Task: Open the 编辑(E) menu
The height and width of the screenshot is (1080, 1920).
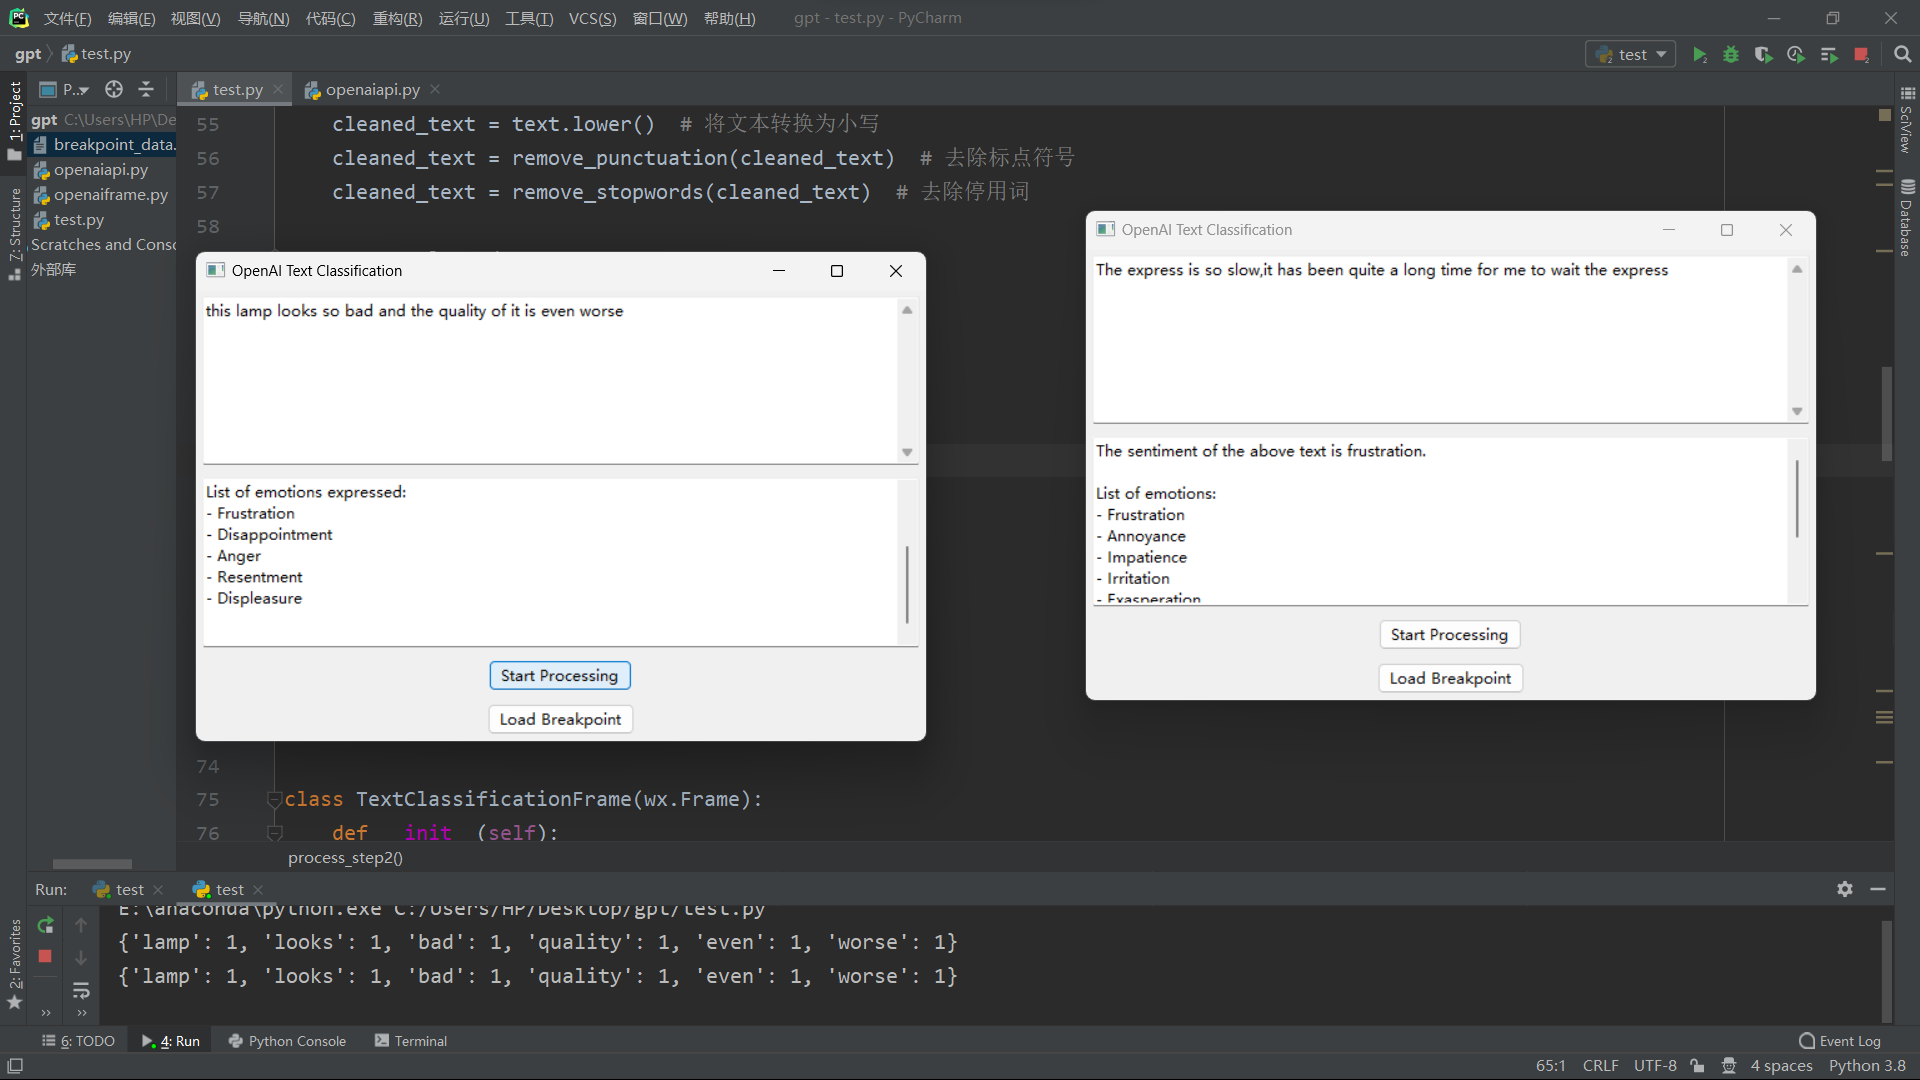Action: tap(131, 18)
